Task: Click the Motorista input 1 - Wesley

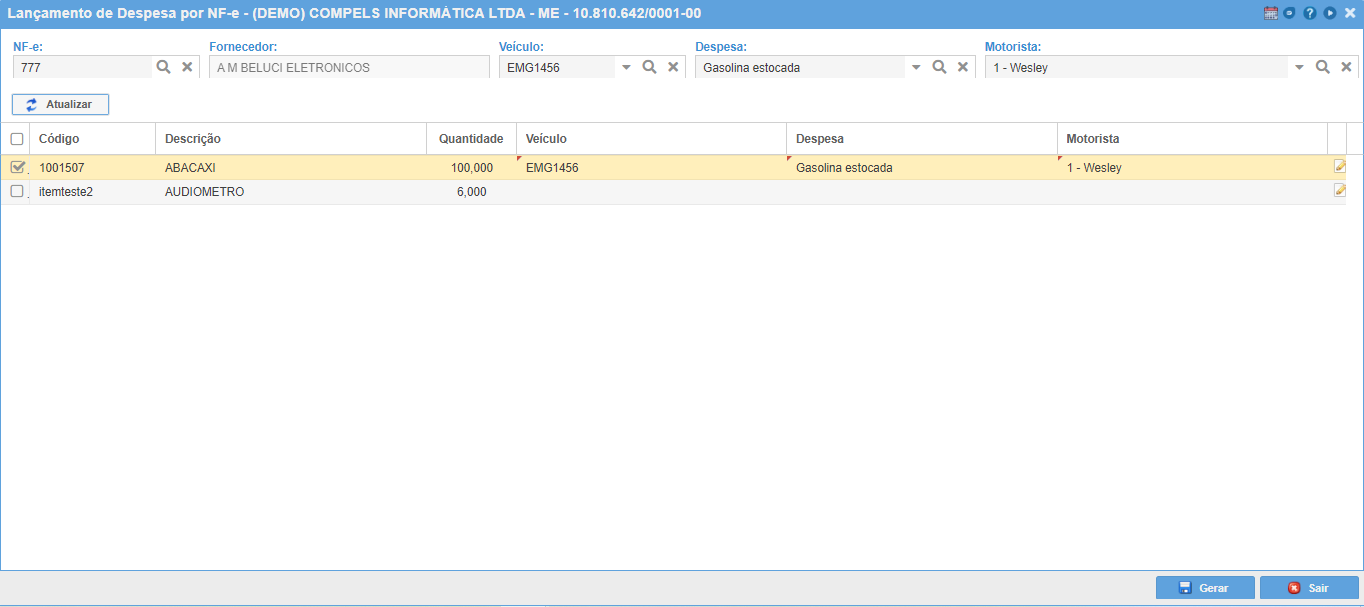Action: click(1137, 67)
